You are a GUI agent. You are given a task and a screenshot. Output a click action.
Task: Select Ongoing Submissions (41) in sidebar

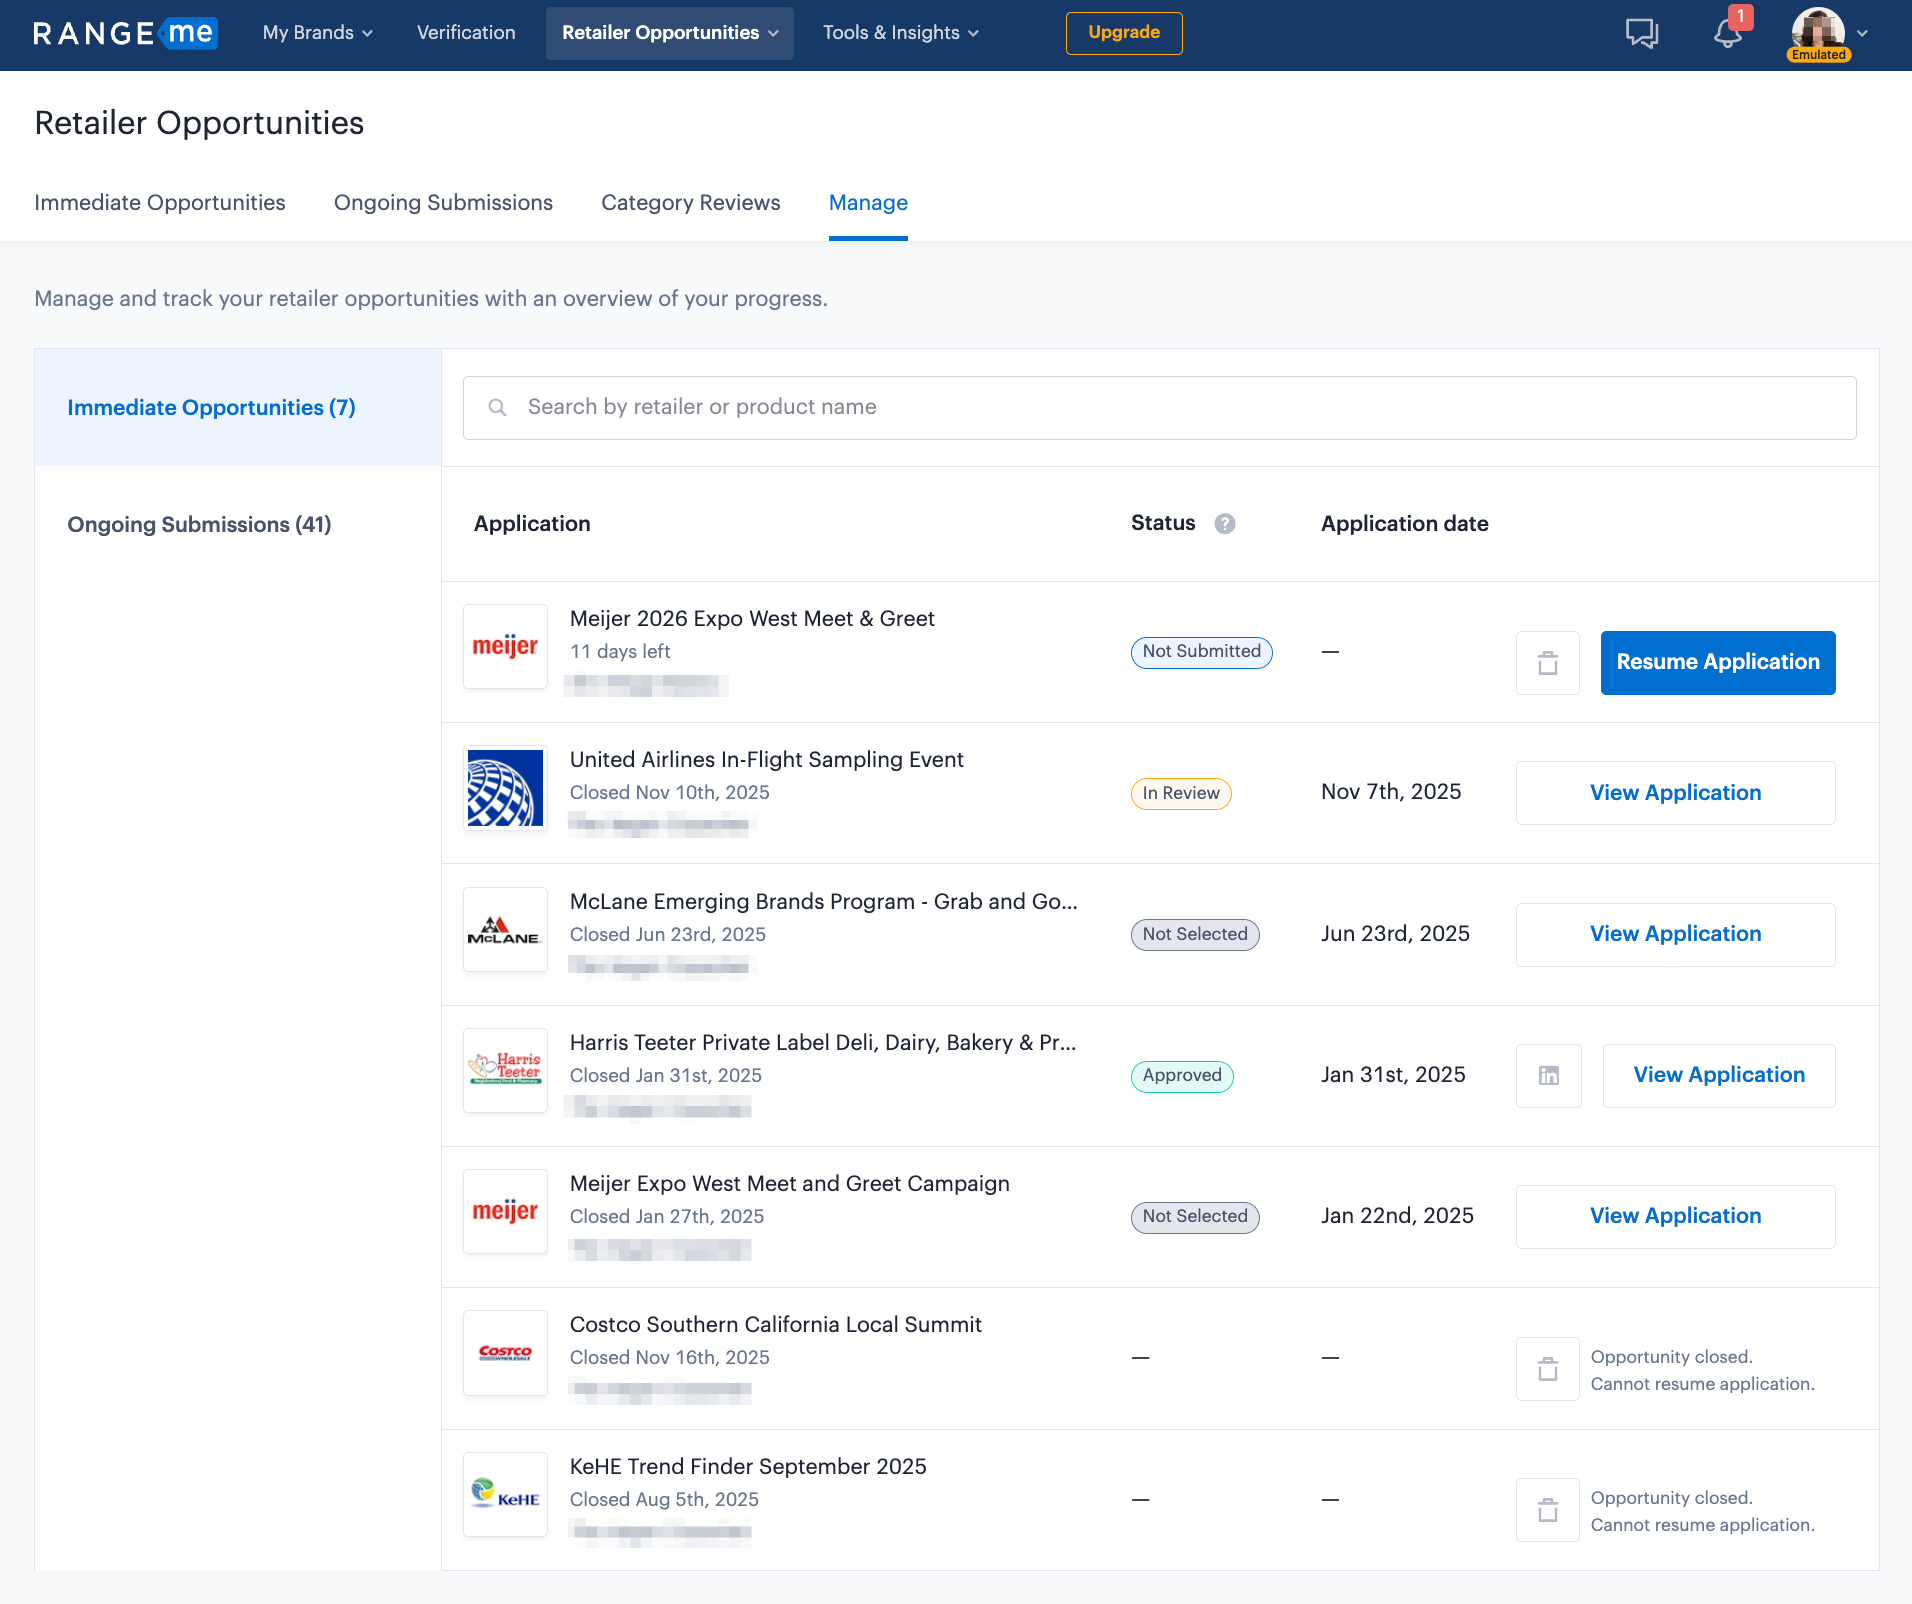coord(199,525)
